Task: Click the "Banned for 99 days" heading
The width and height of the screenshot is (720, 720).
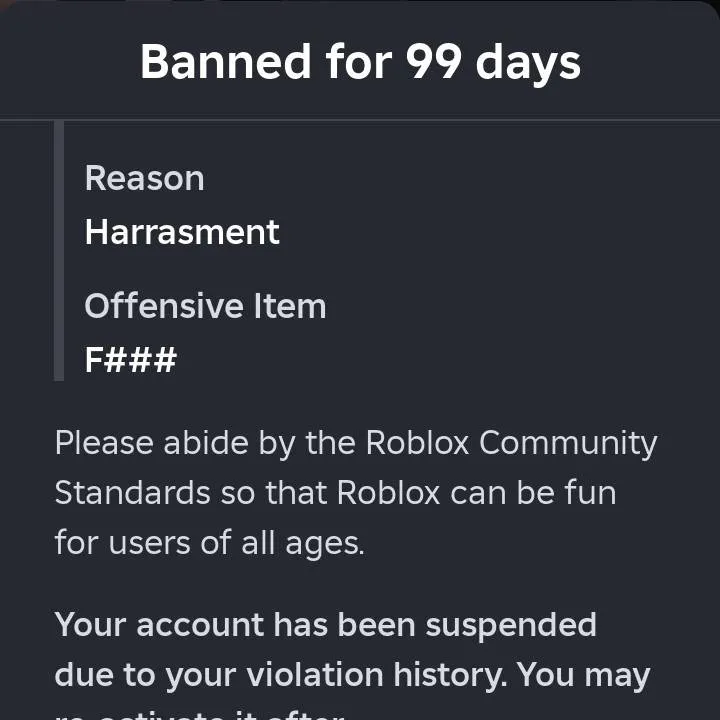Action: click(360, 62)
